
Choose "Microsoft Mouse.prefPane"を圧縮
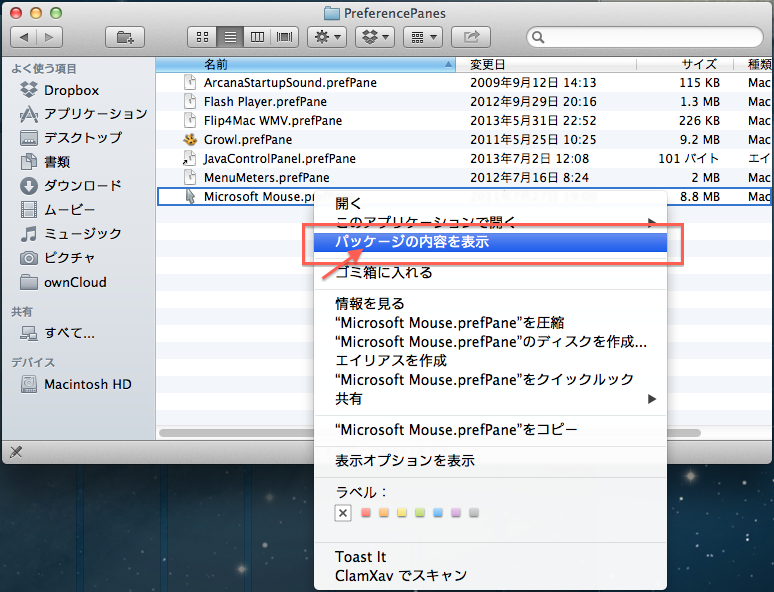tap(490, 323)
